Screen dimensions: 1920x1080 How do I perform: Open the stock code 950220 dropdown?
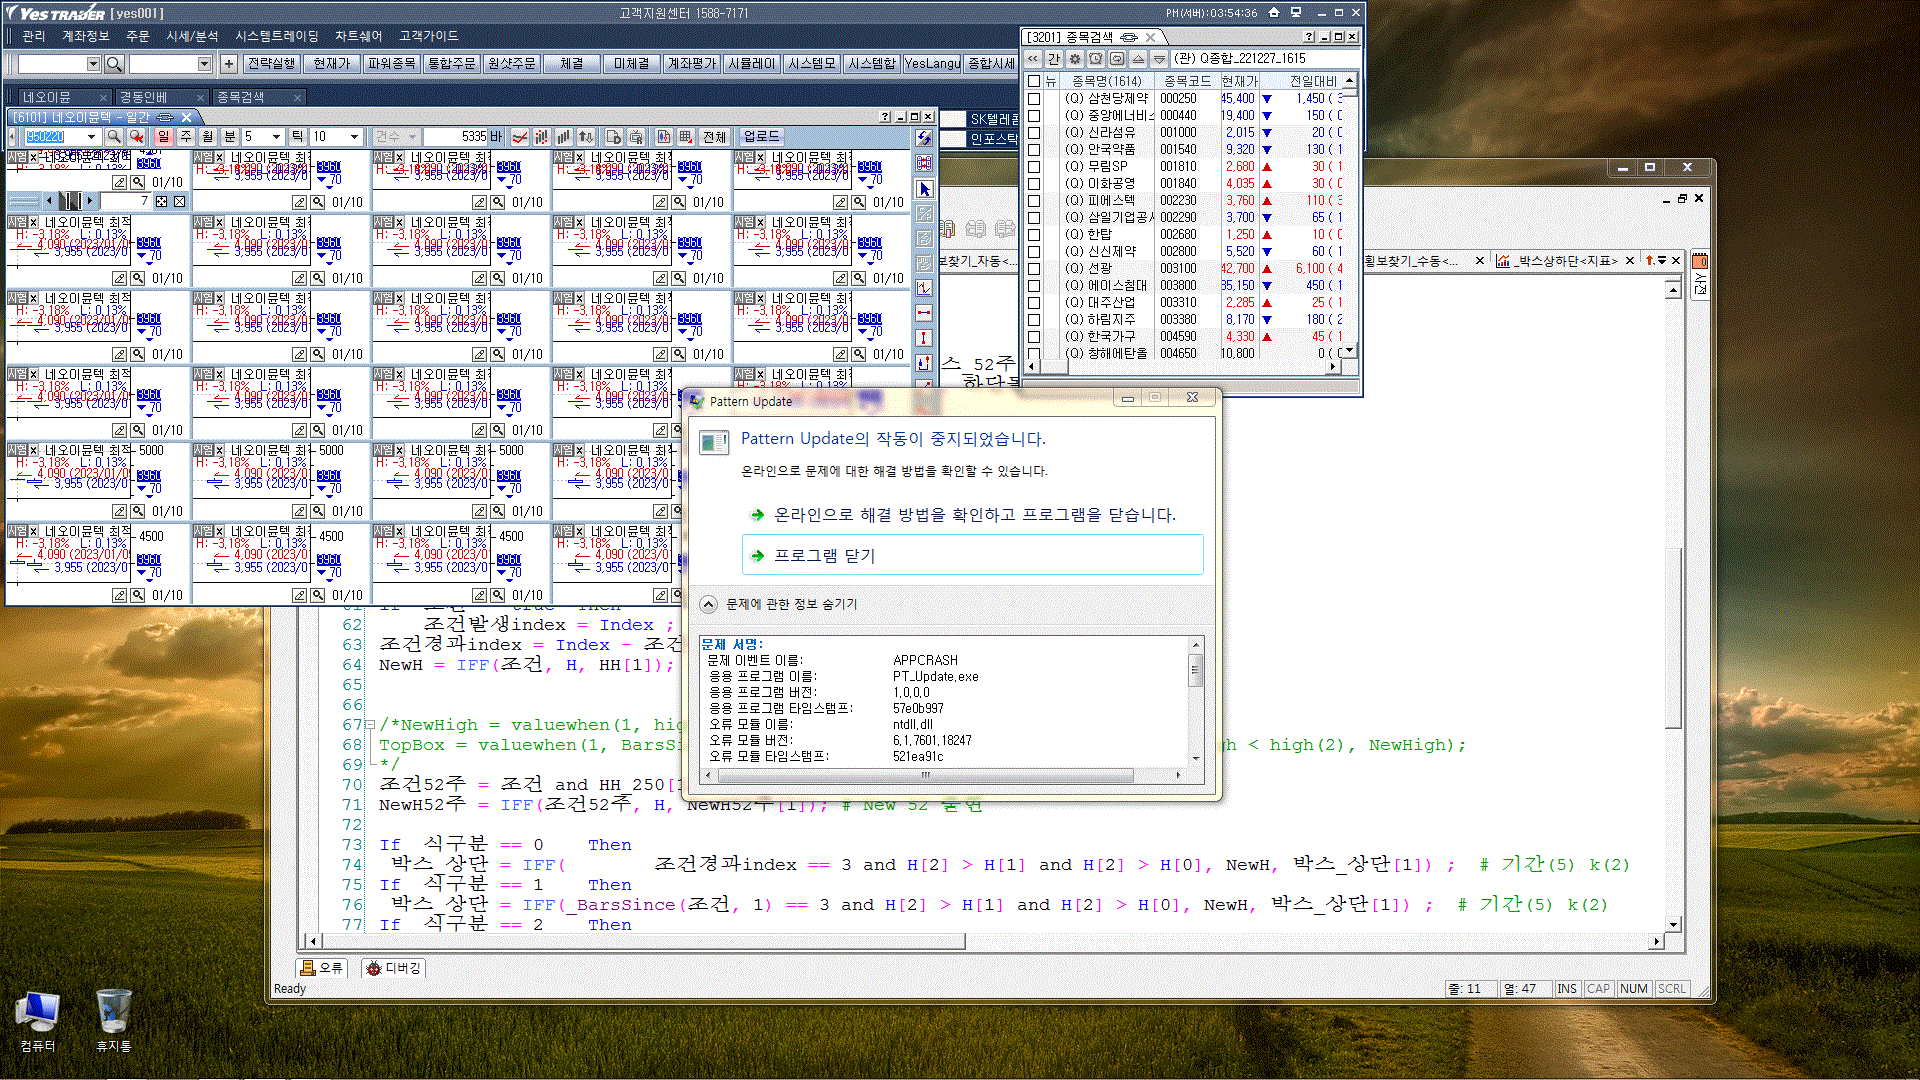[91, 137]
